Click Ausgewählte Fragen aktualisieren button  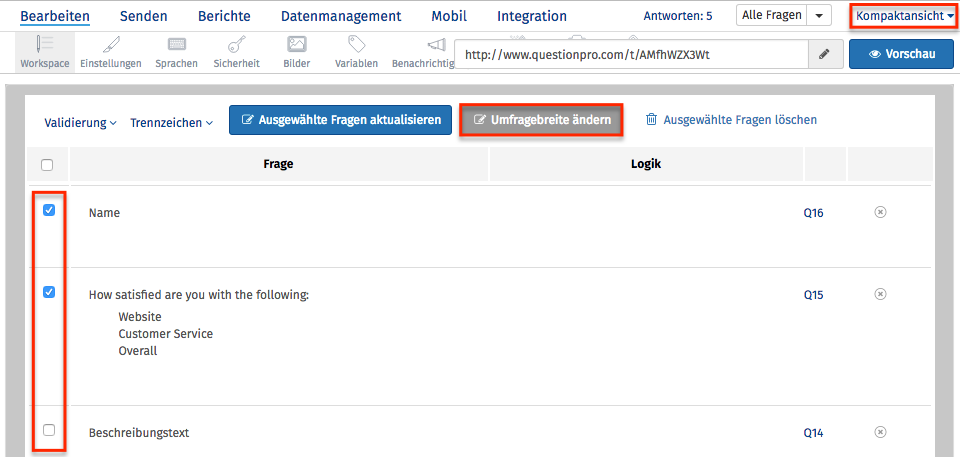(341, 120)
